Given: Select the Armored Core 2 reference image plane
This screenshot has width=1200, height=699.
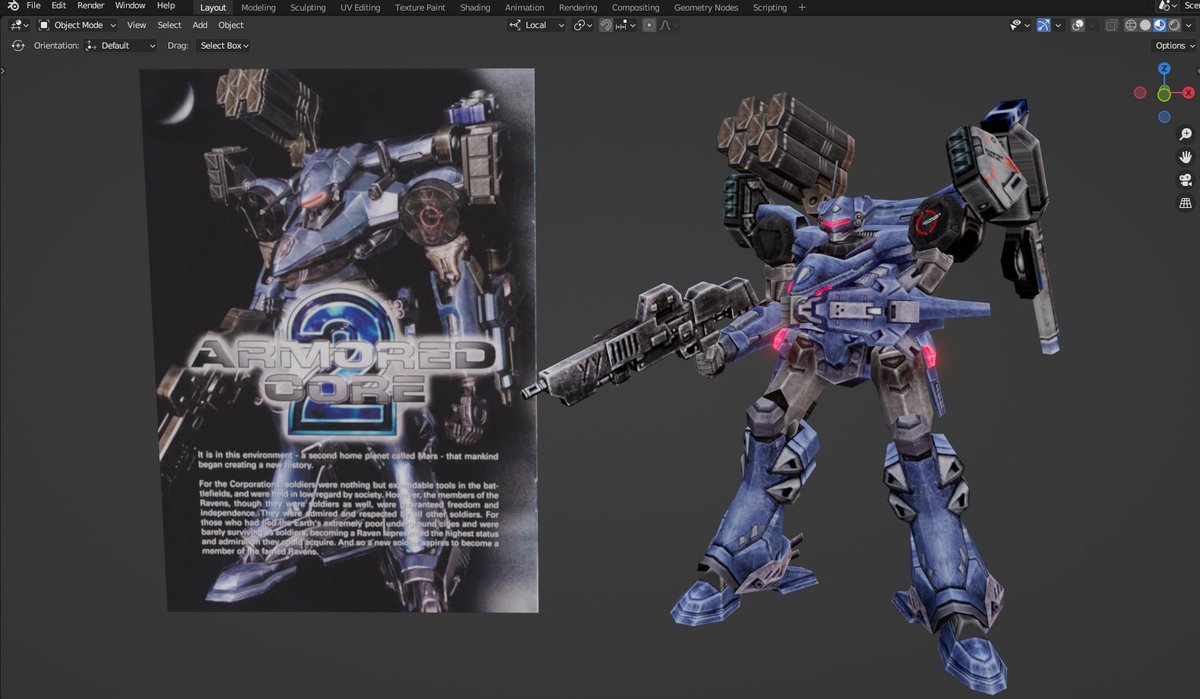Looking at the screenshot, I should [x=340, y=340].
